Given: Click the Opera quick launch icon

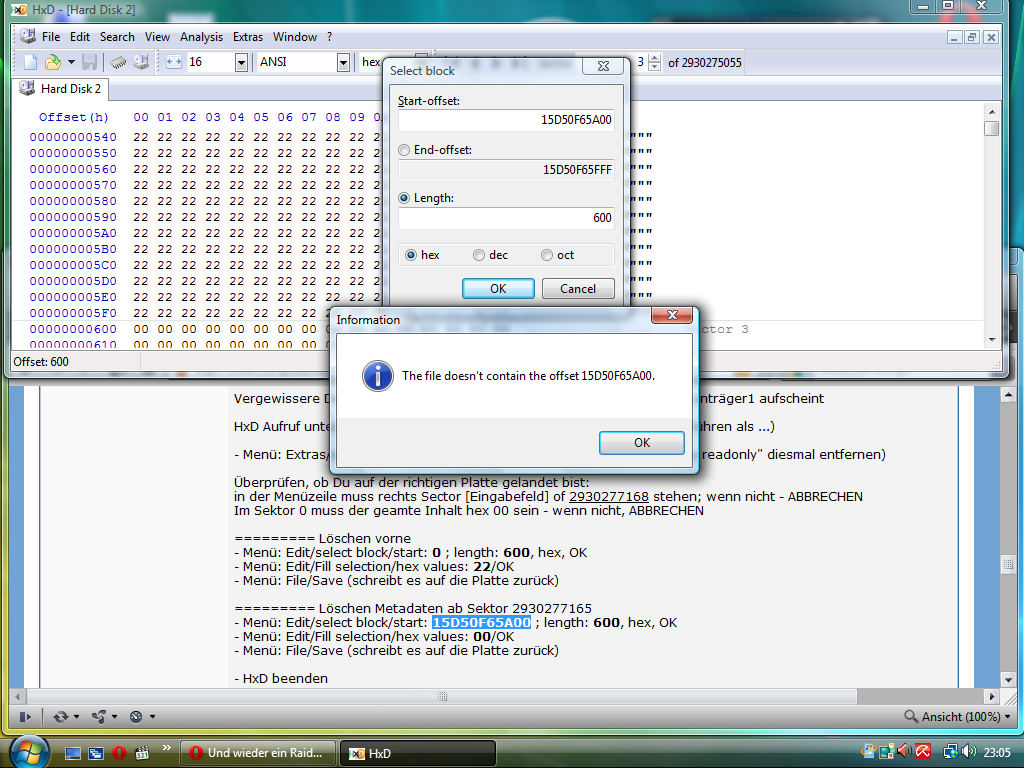Looking at the screenshot, I should click(119, 753).
